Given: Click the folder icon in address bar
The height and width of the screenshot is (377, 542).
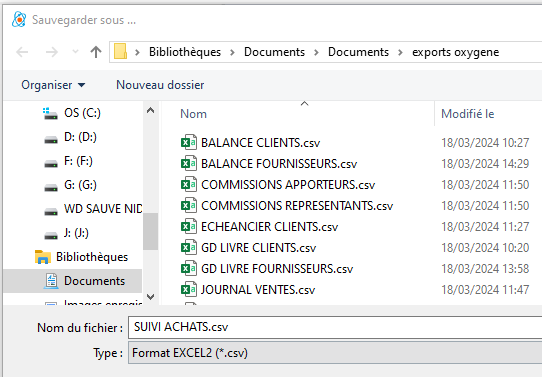Looking at the screenshot, I should pos(120,52).
